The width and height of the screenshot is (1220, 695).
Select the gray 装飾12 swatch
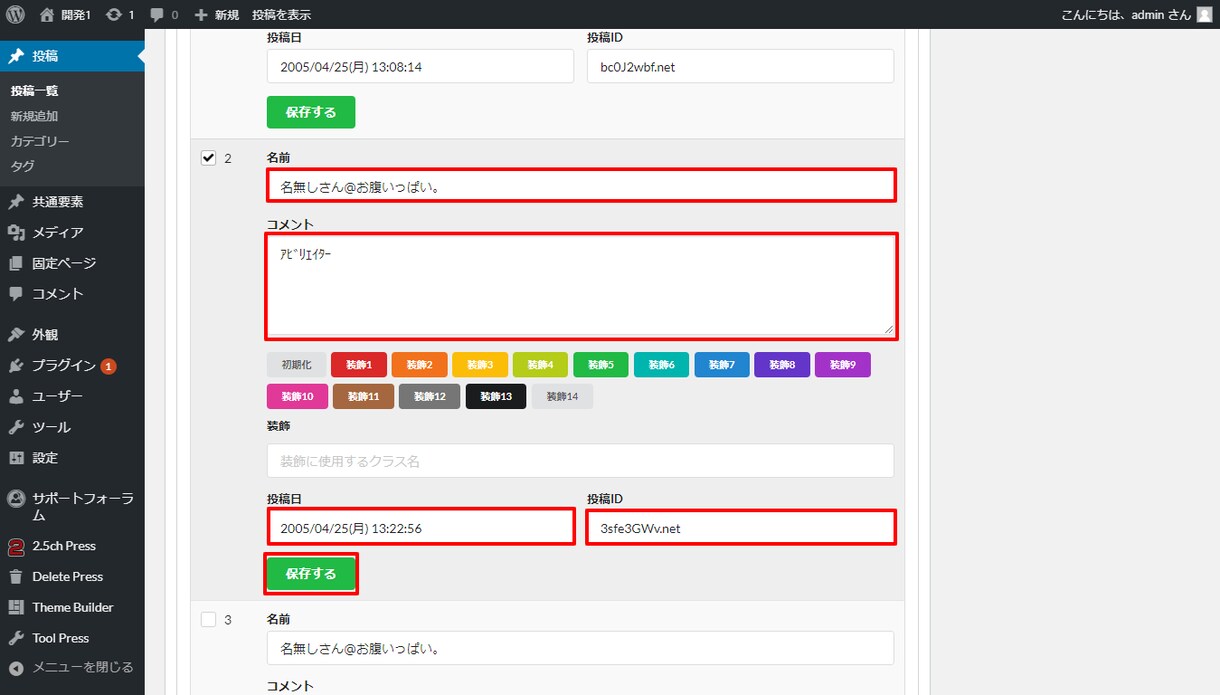coord(430,396)
